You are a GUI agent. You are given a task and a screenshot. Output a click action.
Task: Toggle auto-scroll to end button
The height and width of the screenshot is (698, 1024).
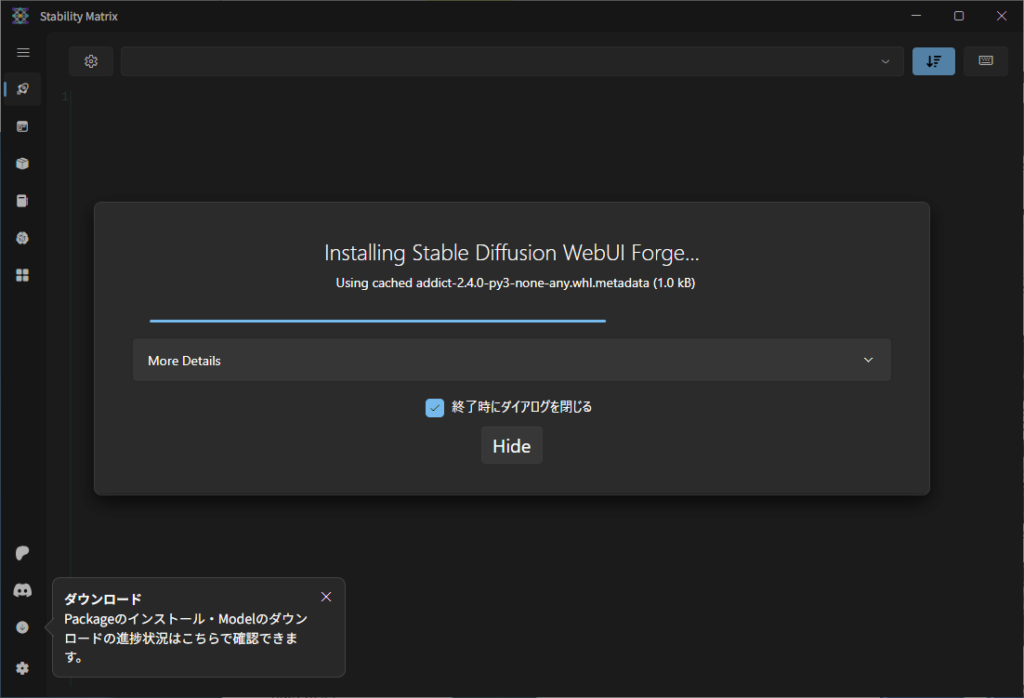[933, 61]
